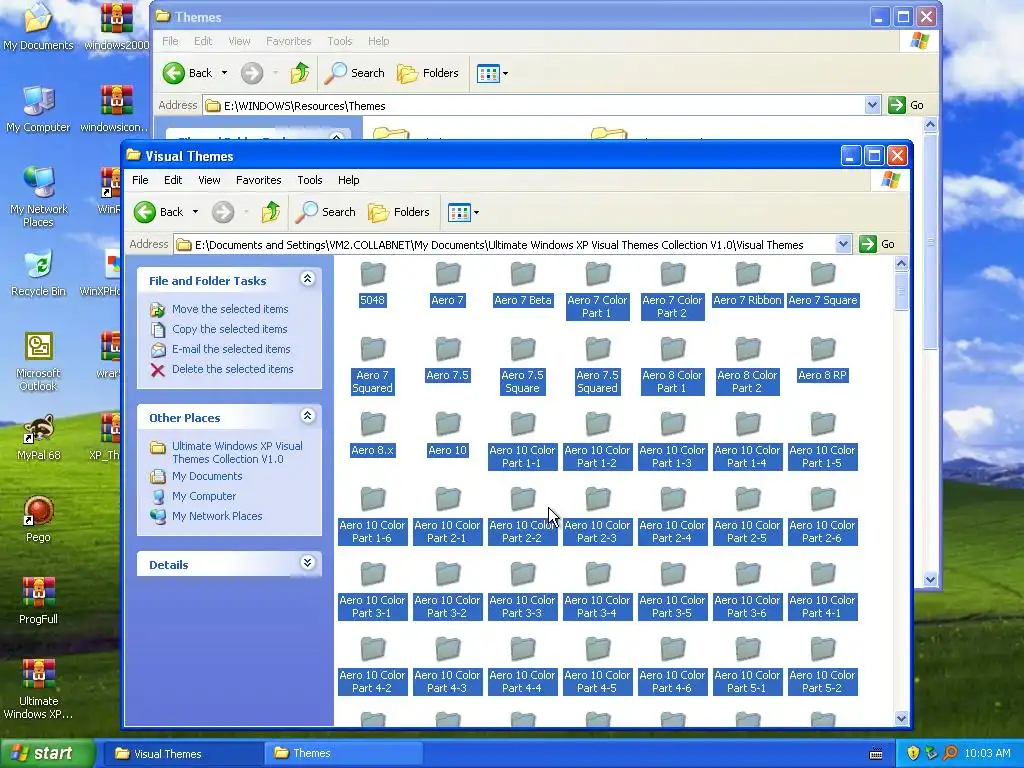This screenshot has width=1024, height=768.
Task: Open Search in Visual Themes toolbar
Action: pyautogui.click(x=325, y=212)
